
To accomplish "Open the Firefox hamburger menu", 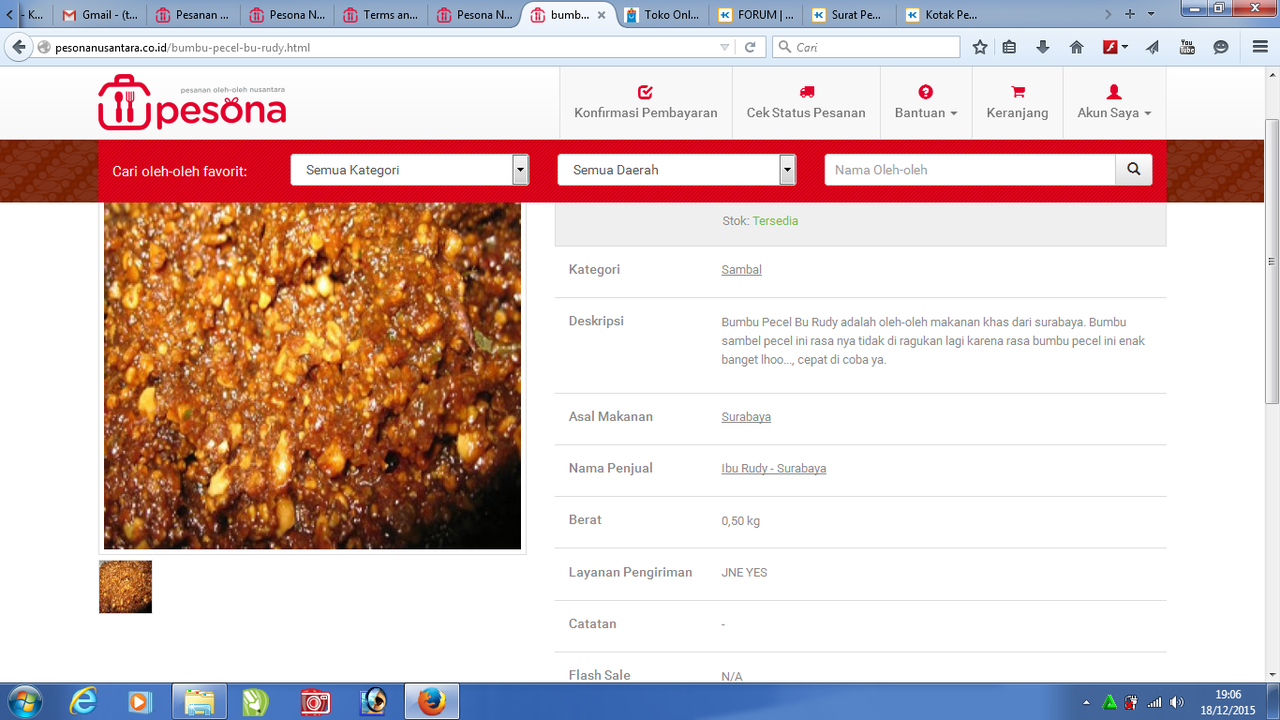I will click(1260, 47).
